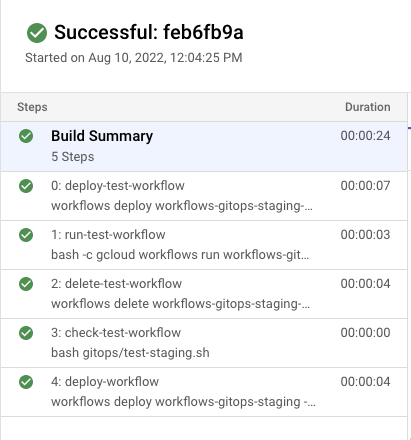The image size is (411, 440).
Task: Click the 00:00:04 duration of deploy-workflow
Action: pyautogui.click(x=365, y=382)
